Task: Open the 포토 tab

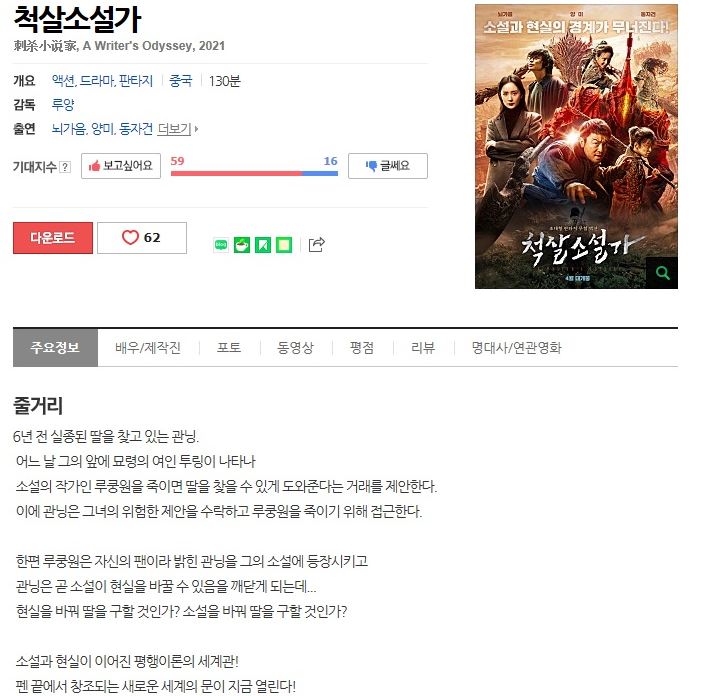Action: [229, 347]
